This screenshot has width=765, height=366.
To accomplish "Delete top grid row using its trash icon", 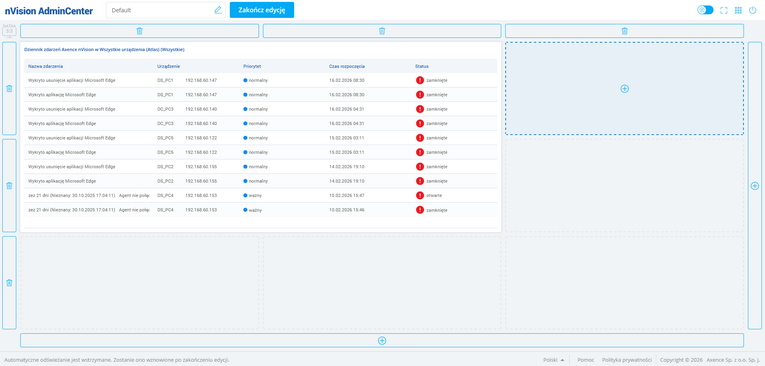I will coord(9,88).
